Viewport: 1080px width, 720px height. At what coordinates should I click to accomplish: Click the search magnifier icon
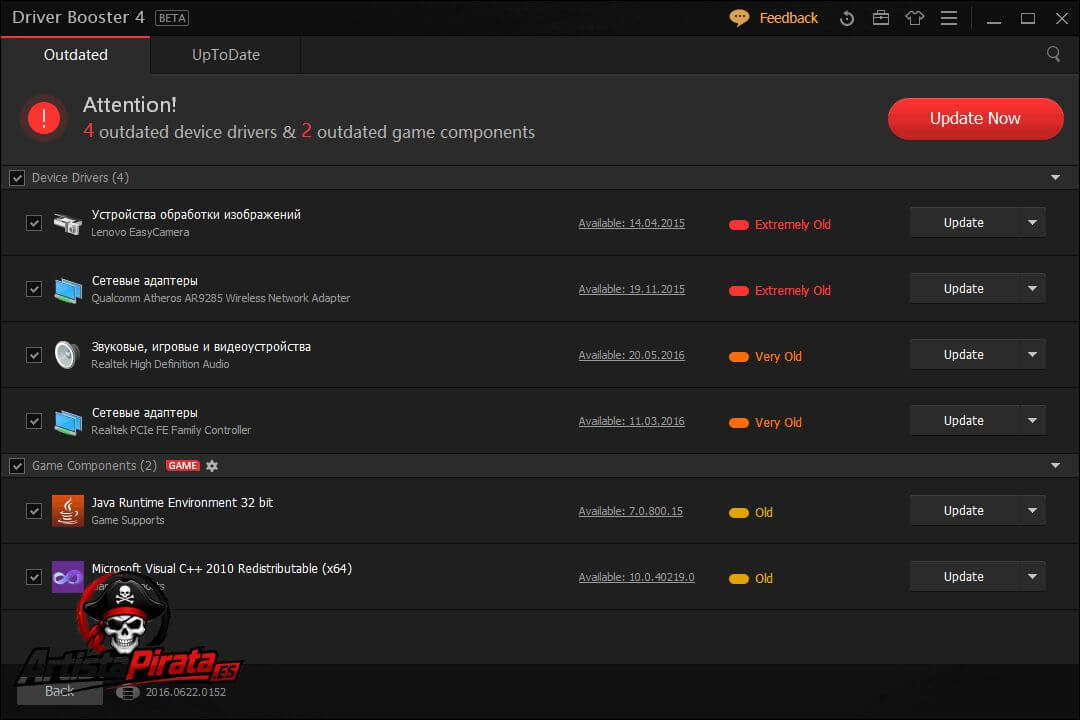click(1053, 54)
